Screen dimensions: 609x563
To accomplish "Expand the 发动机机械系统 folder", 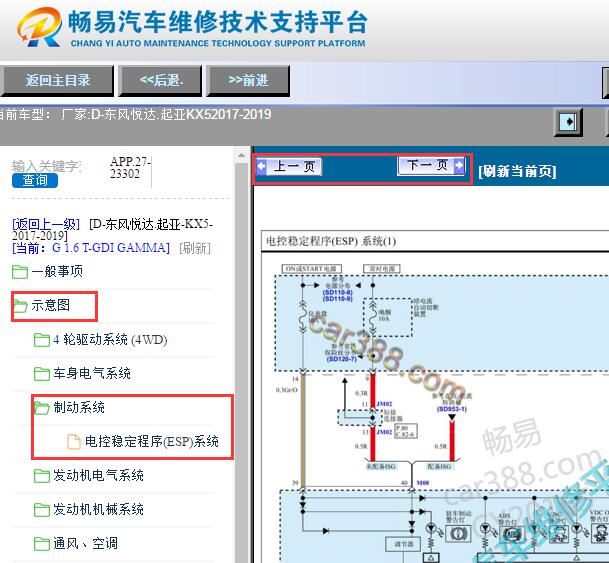I will pyautogui.click(x=98, y=509).
